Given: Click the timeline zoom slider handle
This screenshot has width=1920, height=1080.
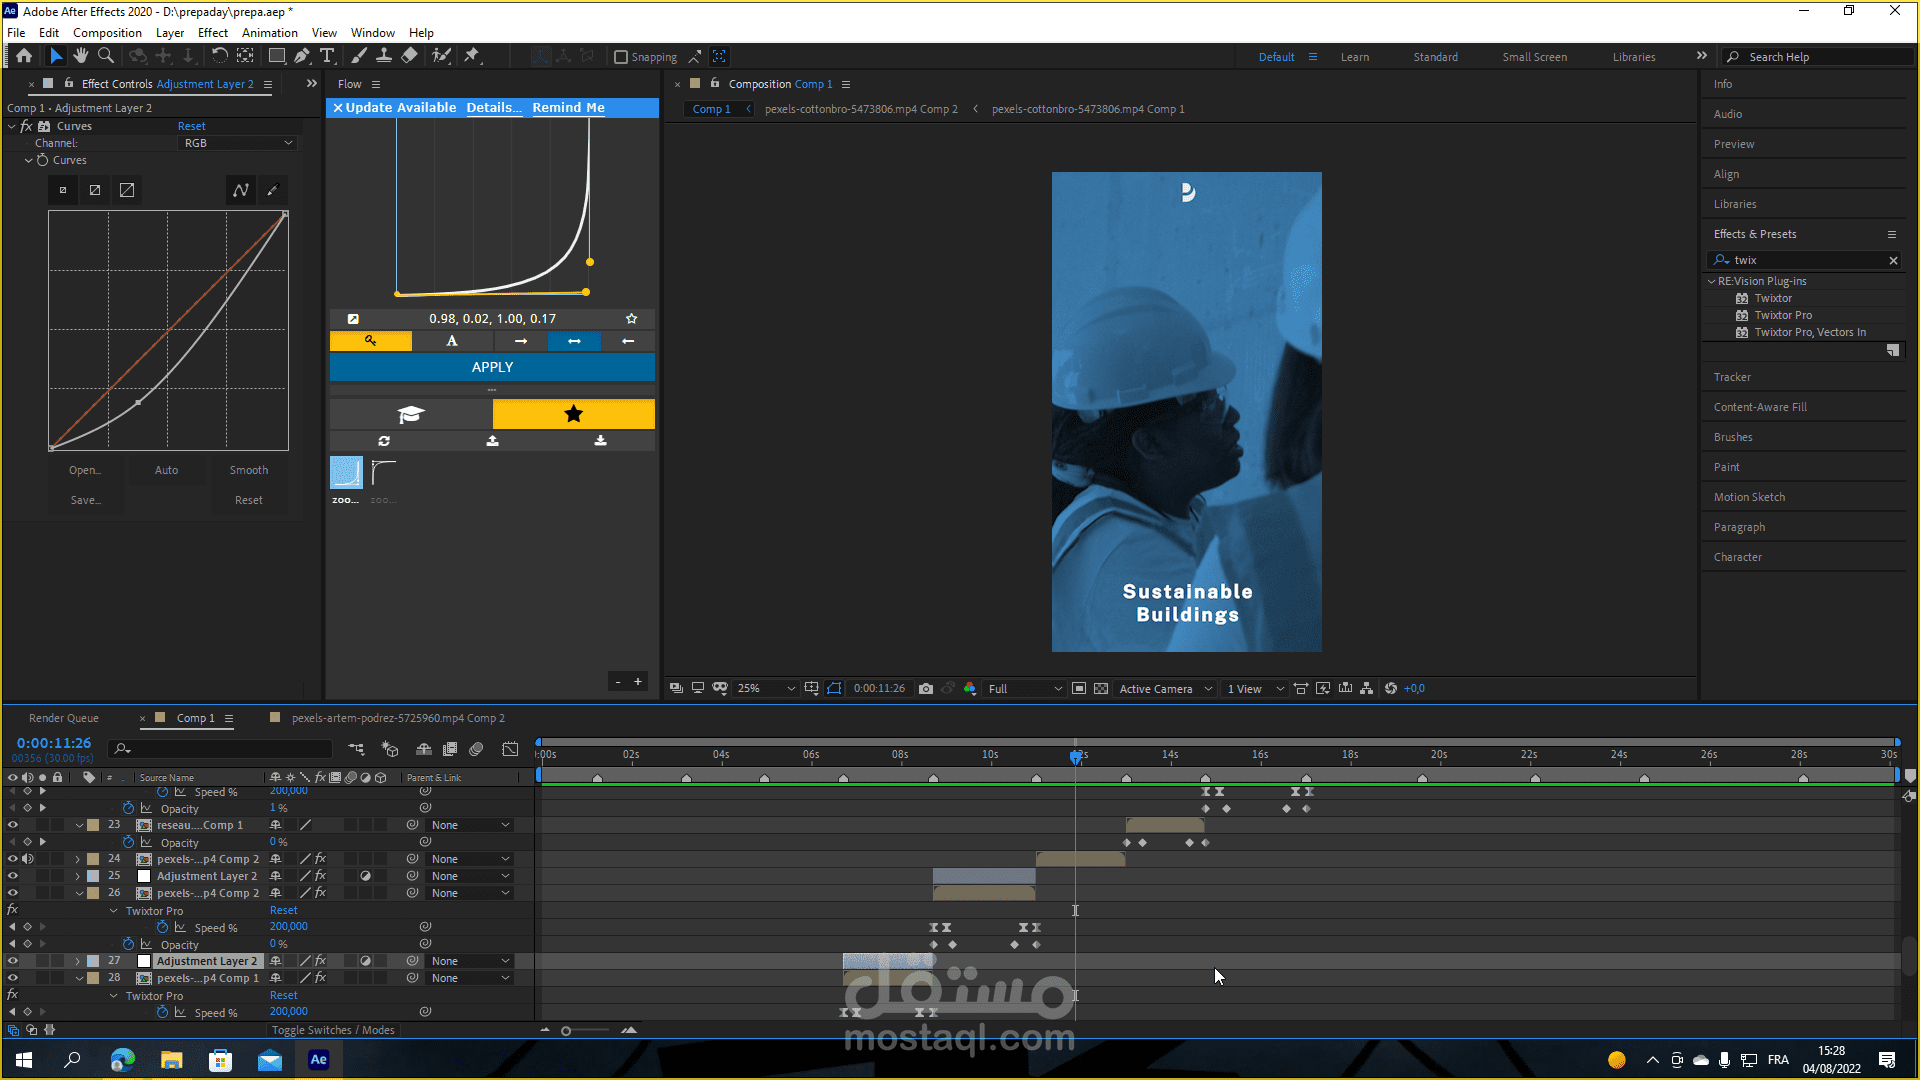Looking at the screenshot, I should tap(566, 1031).
